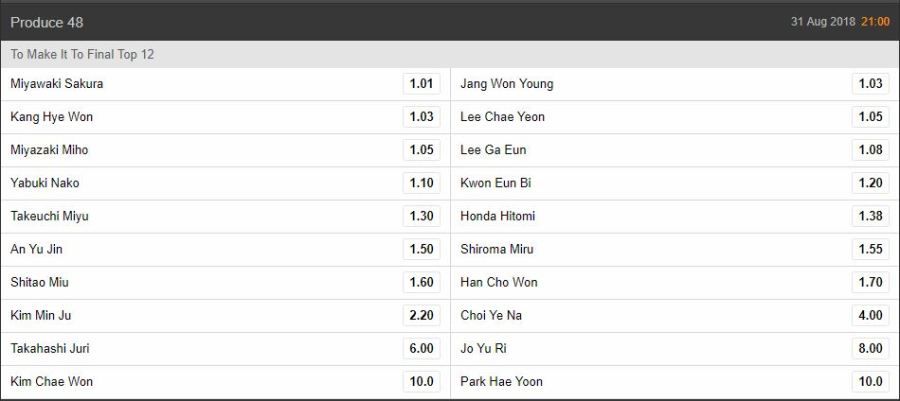The height and width of the screenshot is (401, 900).
Task: Choose Shiroma Miru odds 1.55
Action: tap(871, 249)
